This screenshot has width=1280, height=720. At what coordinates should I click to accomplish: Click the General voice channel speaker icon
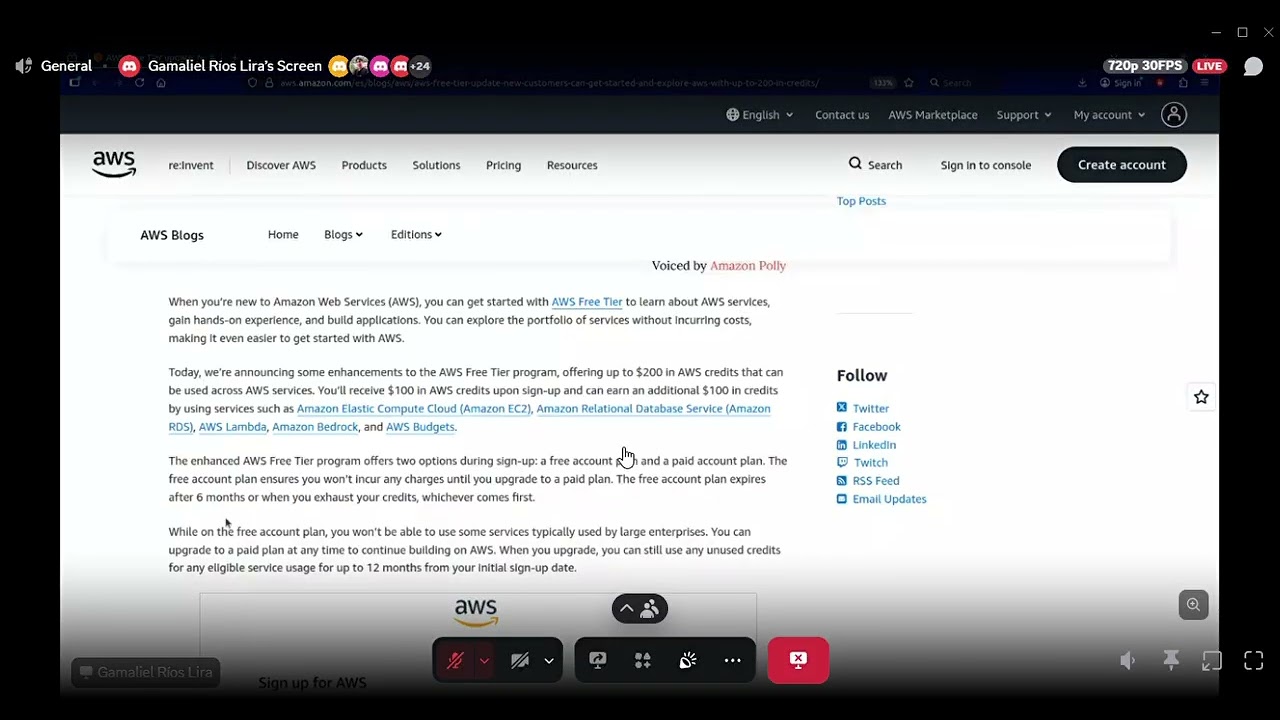tap(24, 66)
